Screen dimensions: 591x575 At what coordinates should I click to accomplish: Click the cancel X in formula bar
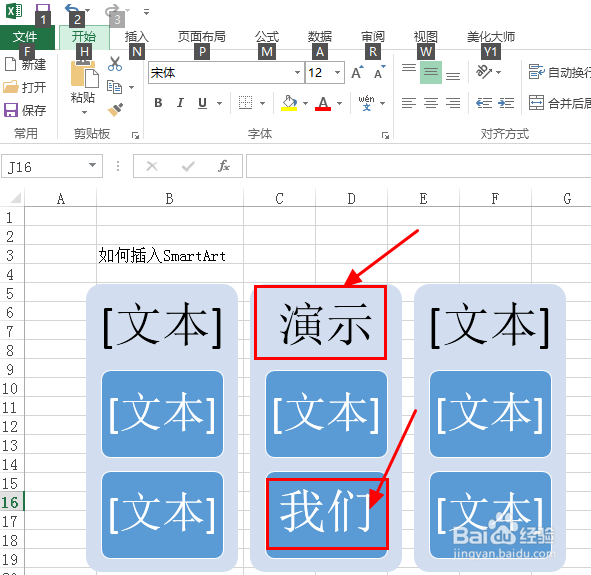(x=152, y=166)
